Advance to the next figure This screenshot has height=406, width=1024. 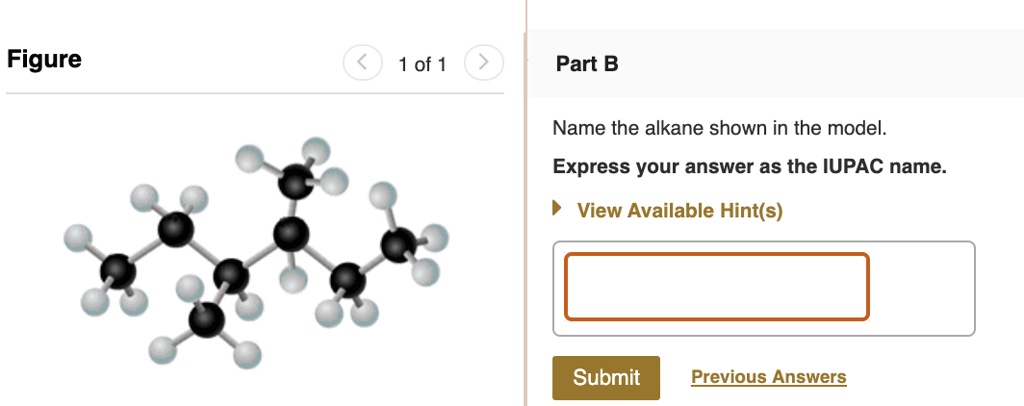(x=484, y=64)
